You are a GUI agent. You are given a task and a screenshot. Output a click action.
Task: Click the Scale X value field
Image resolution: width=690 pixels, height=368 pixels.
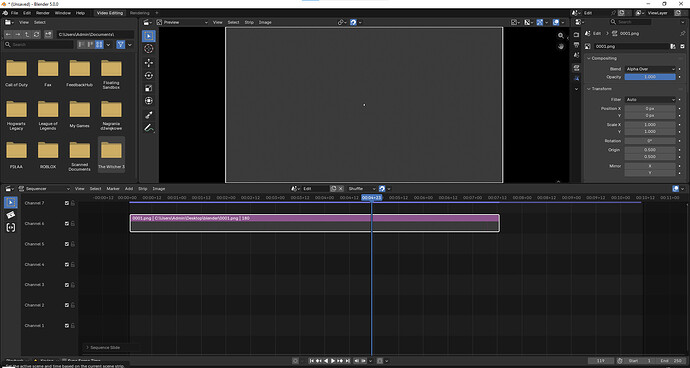click(x=650, y=125)
